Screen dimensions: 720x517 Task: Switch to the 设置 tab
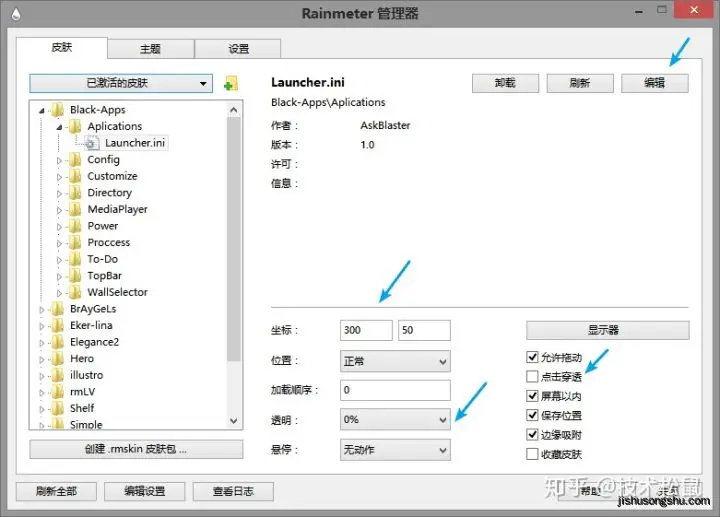click(x=238, y=49)
